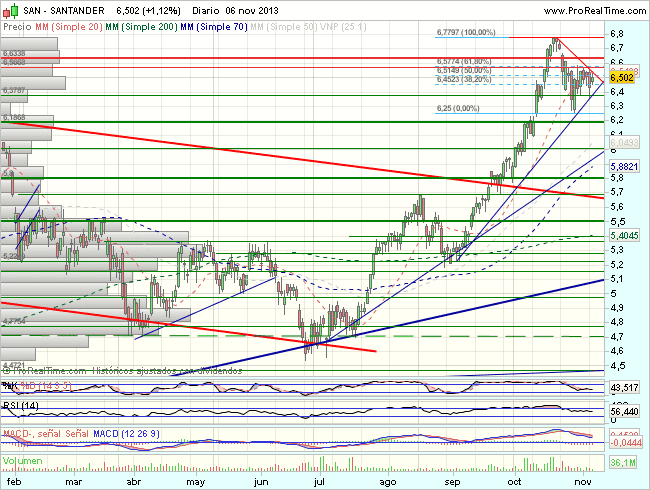
Task: Click the %K %D (14 3 5) stochastic label
Action: [37, 386]
